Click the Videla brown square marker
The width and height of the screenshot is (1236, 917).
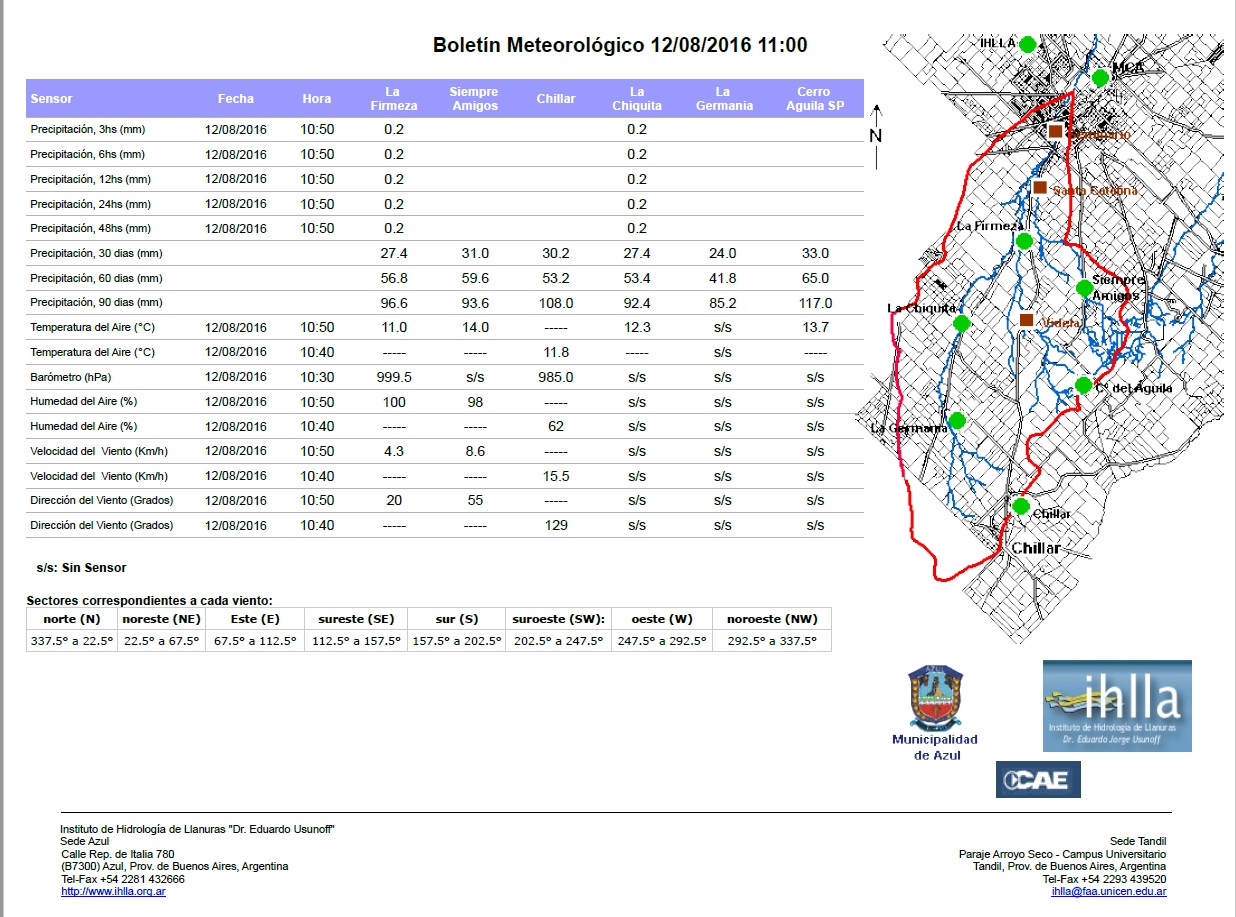pyautogui.click(x=1025, y=320)
